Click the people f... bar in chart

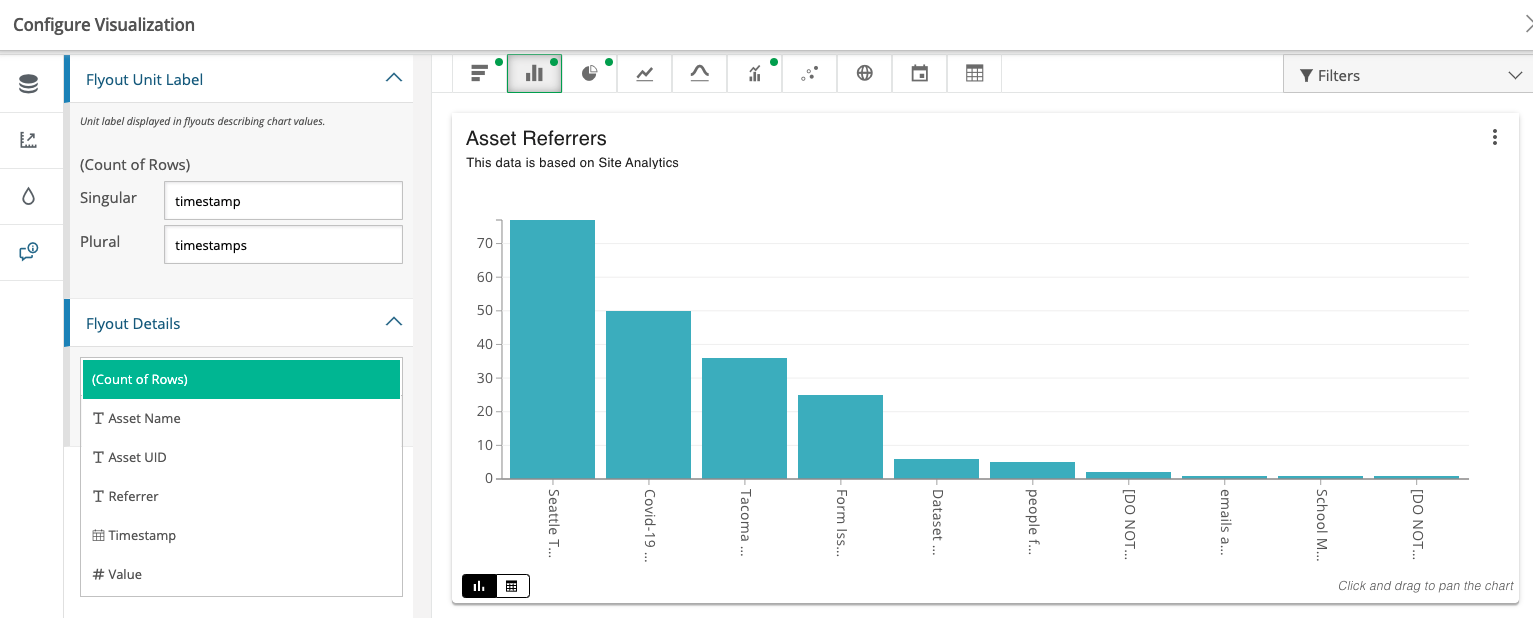pyautogui.click(x=1032, y=470)
